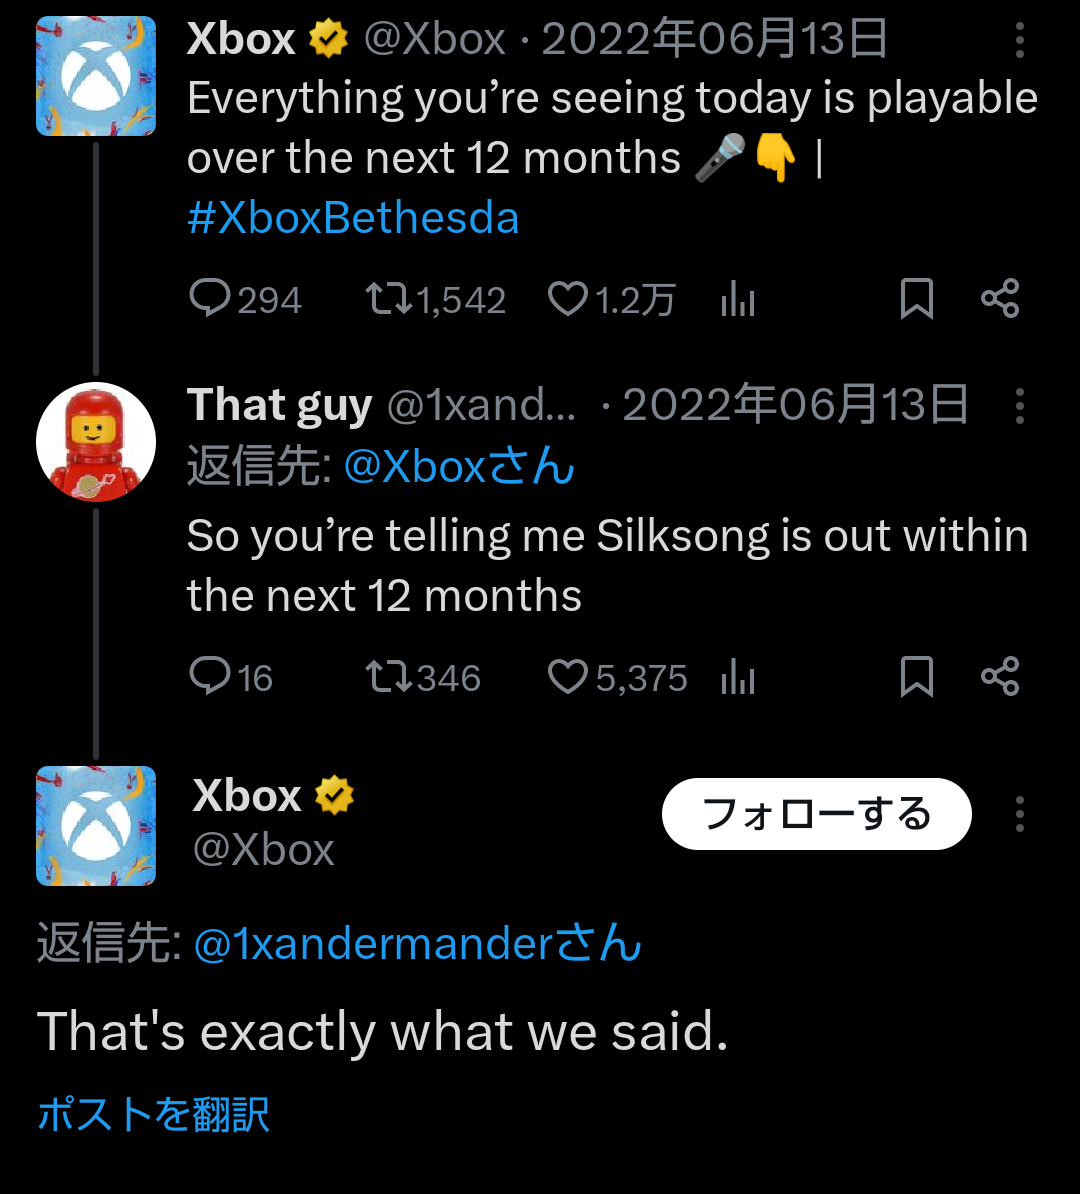This screenshot has width=1080, height=1194.
Task: Translate the post
Action: (153, 1114)
